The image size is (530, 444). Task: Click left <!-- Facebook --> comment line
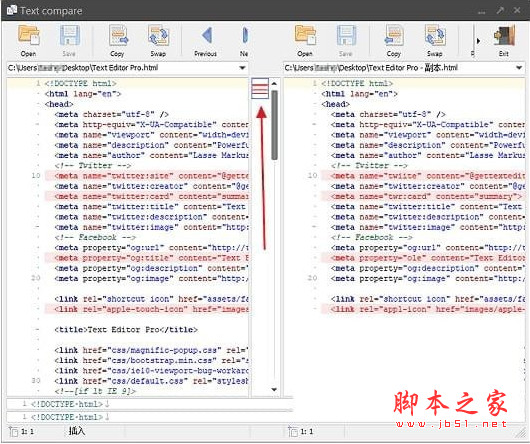coord(95,237)
